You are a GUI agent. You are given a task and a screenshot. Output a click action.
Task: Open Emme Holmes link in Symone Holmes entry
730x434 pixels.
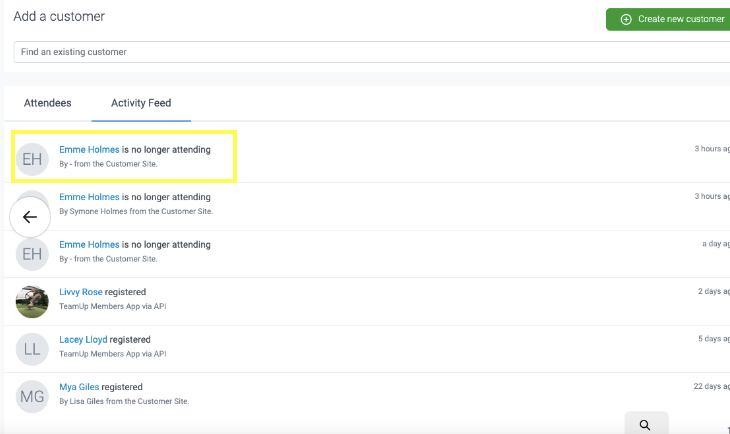coord(89,197)
